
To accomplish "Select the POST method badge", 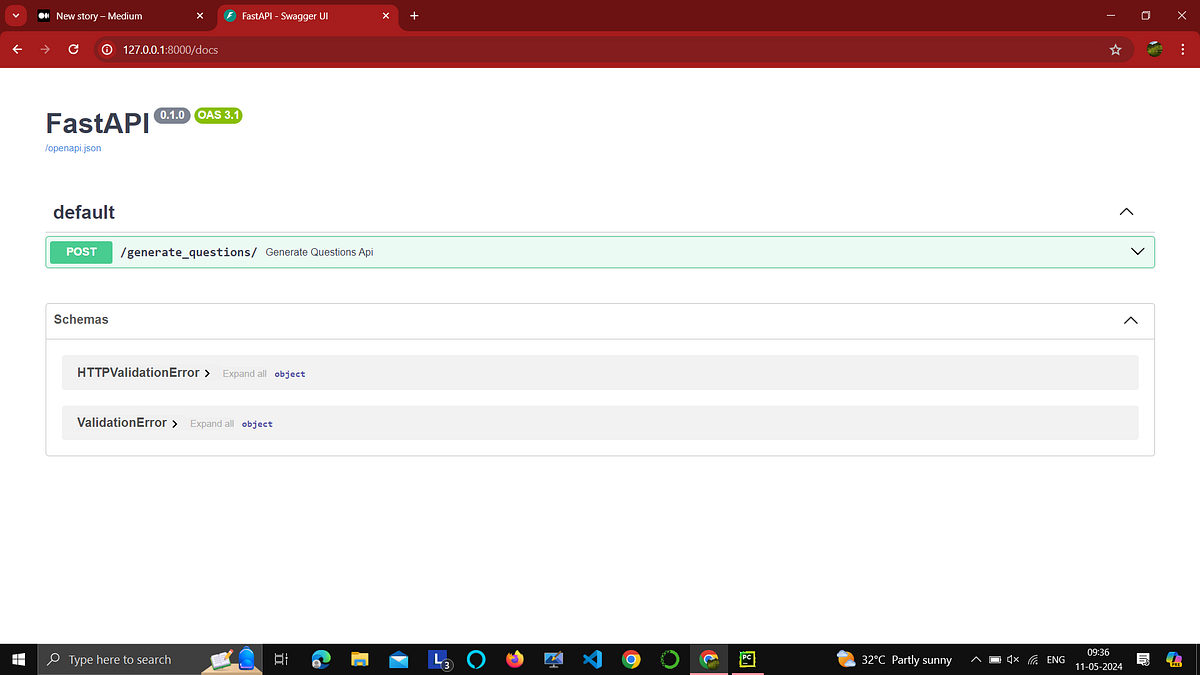I will [x=80, y=251].
